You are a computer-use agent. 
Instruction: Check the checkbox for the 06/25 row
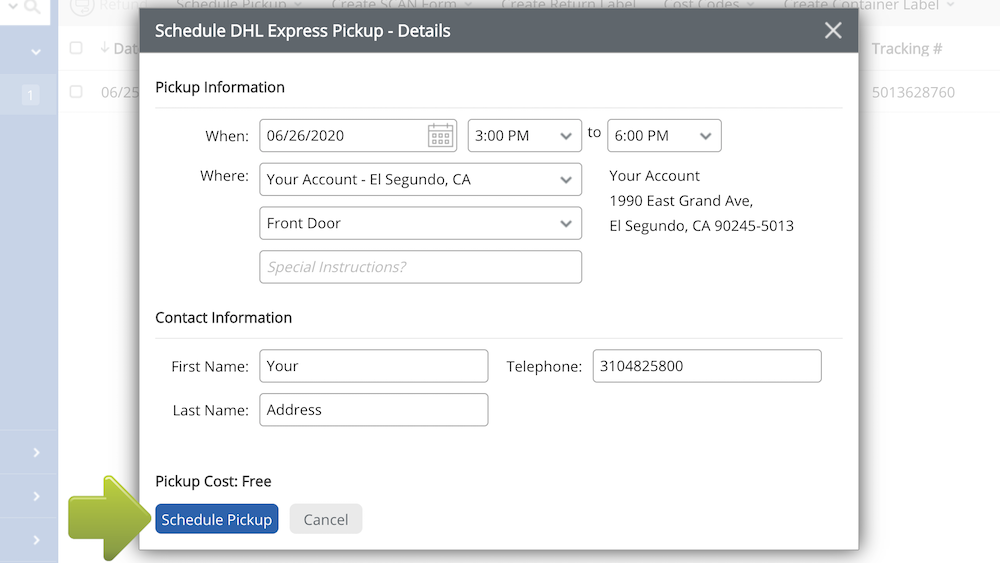point(76,92)
